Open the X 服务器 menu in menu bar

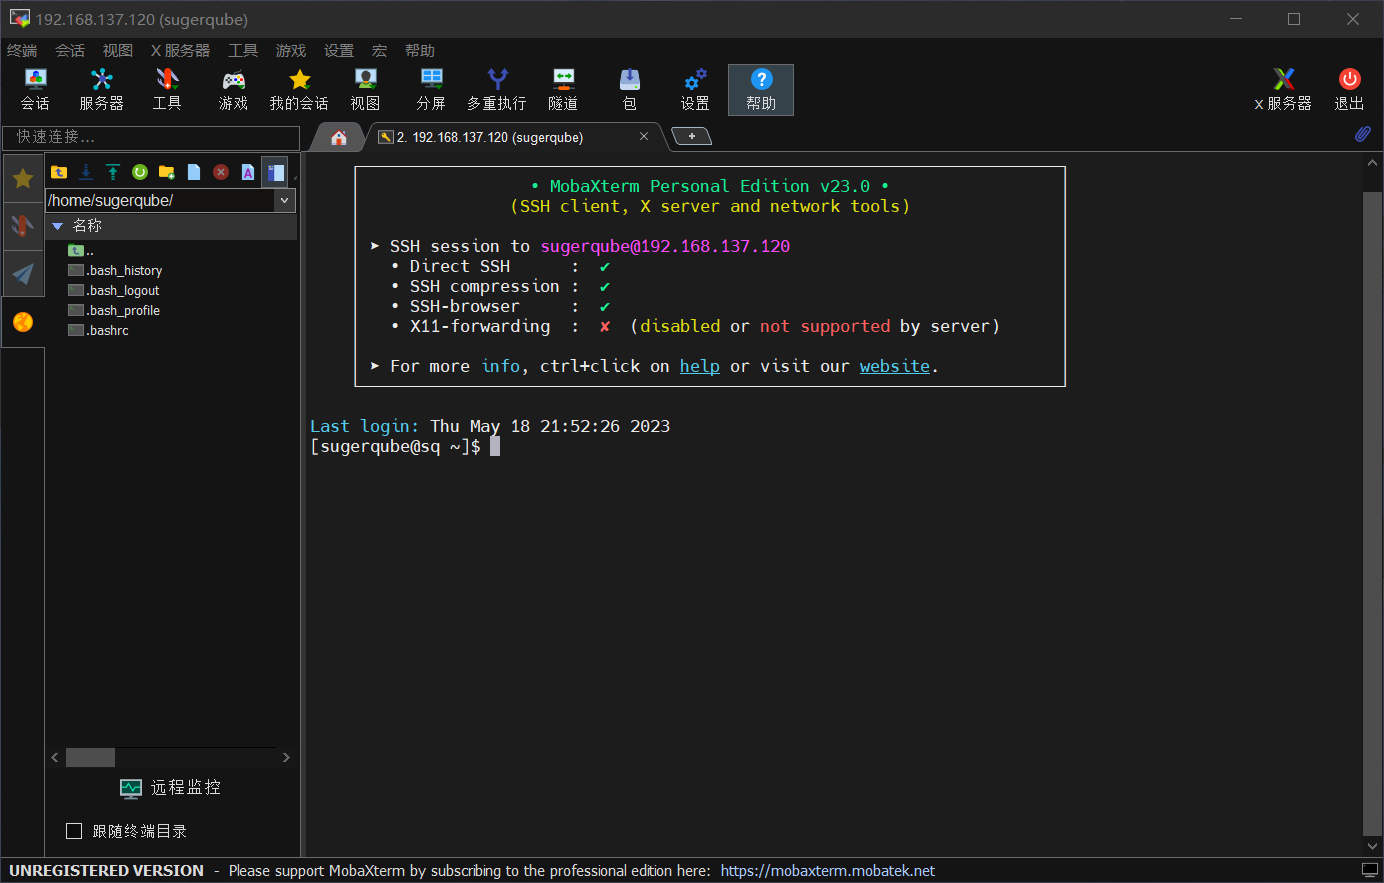(180, 51)
